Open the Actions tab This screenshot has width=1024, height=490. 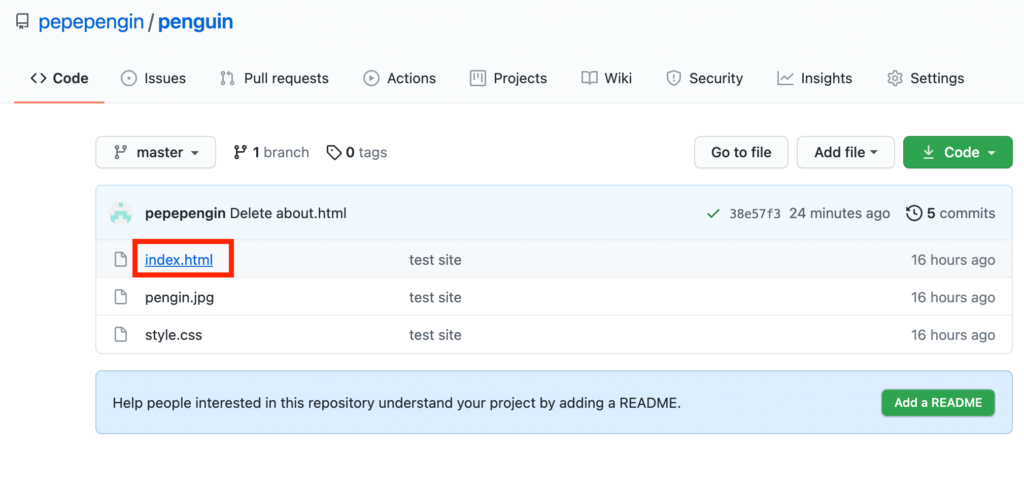[x=400, y=78]
